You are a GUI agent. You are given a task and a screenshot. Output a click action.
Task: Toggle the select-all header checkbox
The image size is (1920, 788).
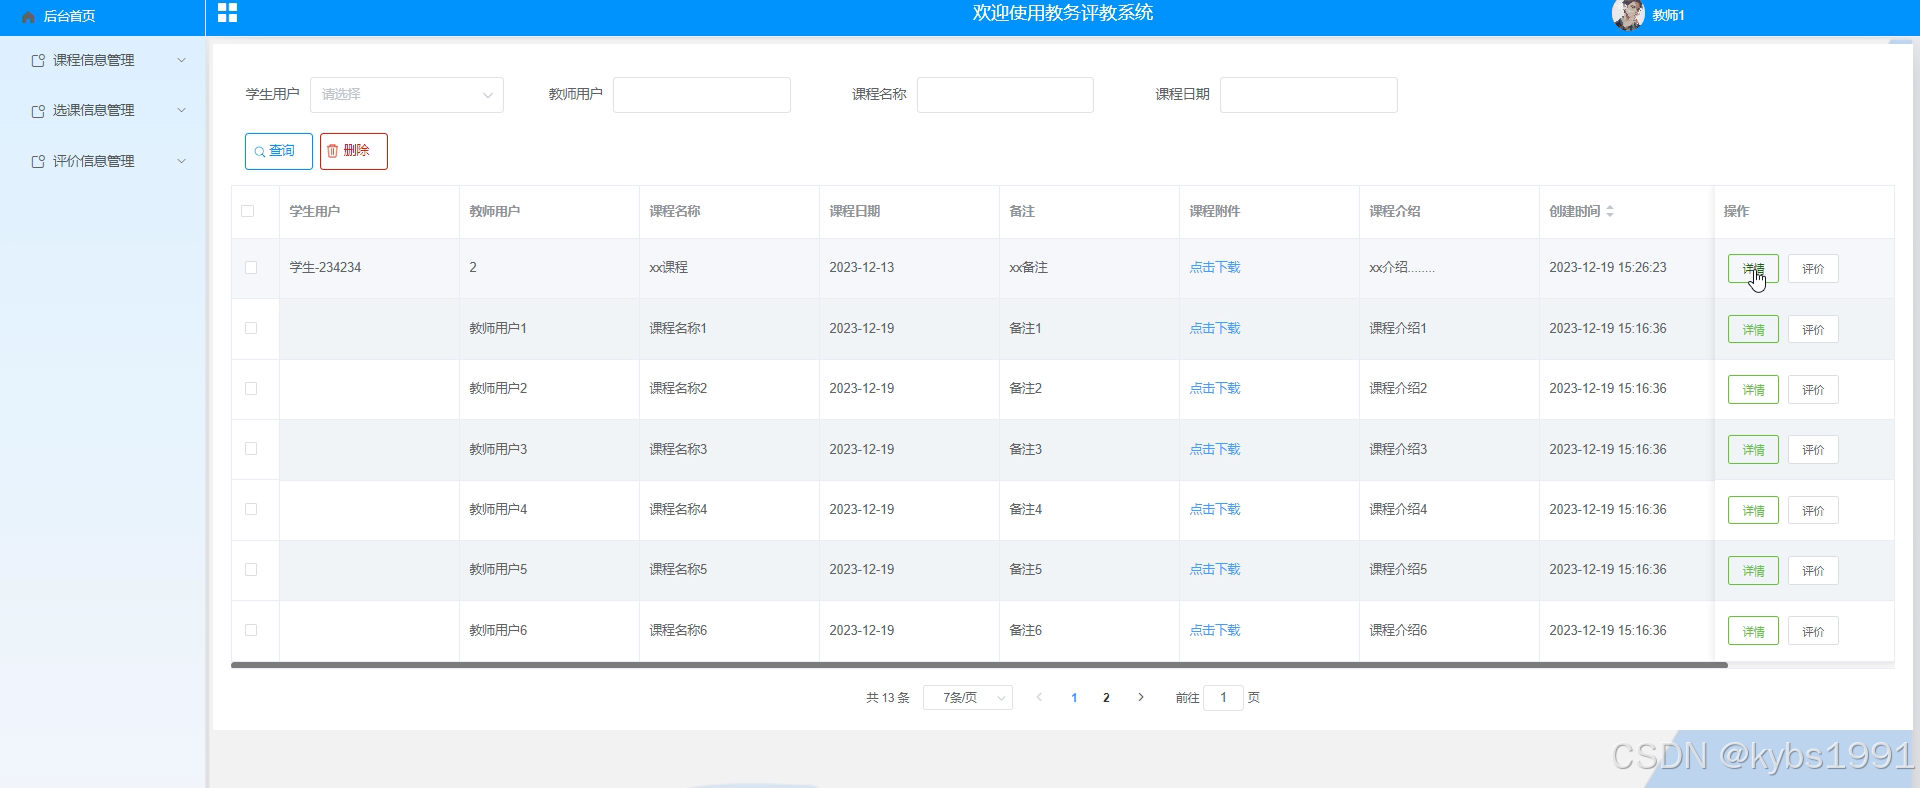pos(248,211)
